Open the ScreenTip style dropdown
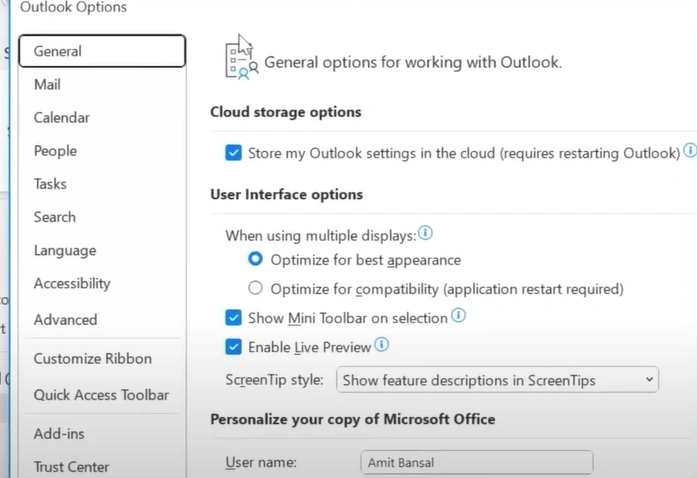Viewport: 697px width, 478px height. [497, 380]
